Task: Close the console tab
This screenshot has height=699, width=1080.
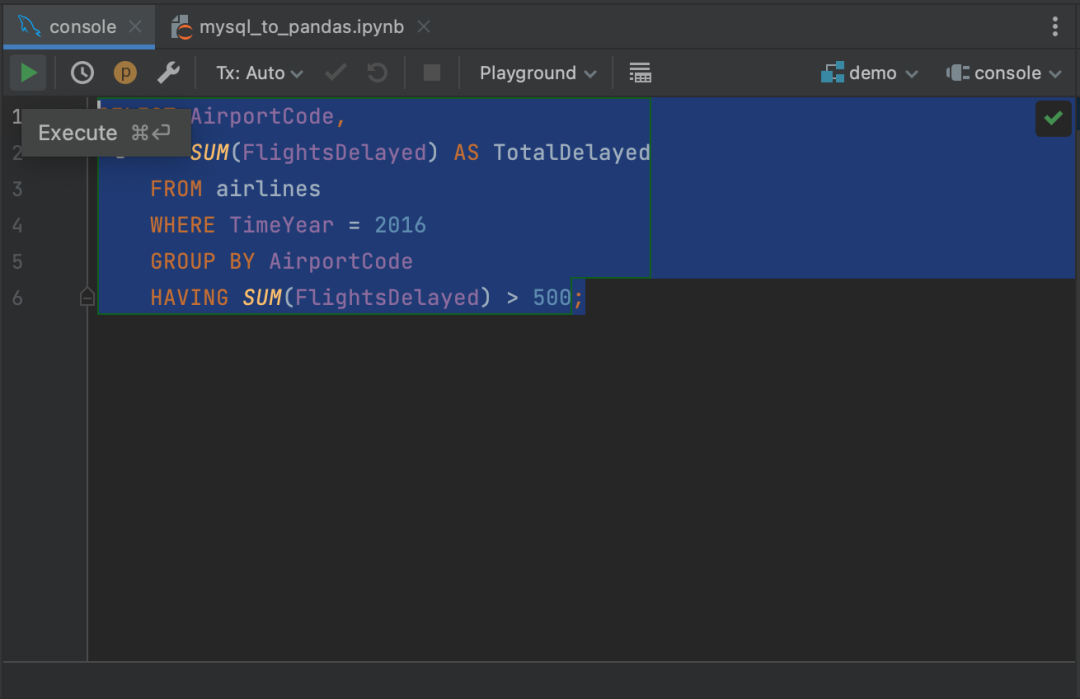Action: coord(136,27)
